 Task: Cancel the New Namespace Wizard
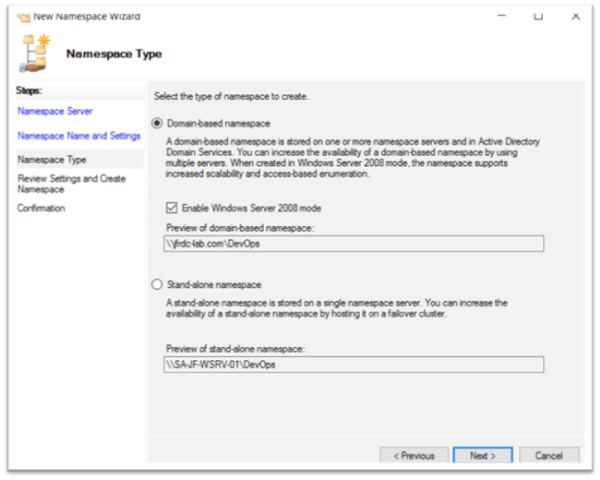(549, 455)
